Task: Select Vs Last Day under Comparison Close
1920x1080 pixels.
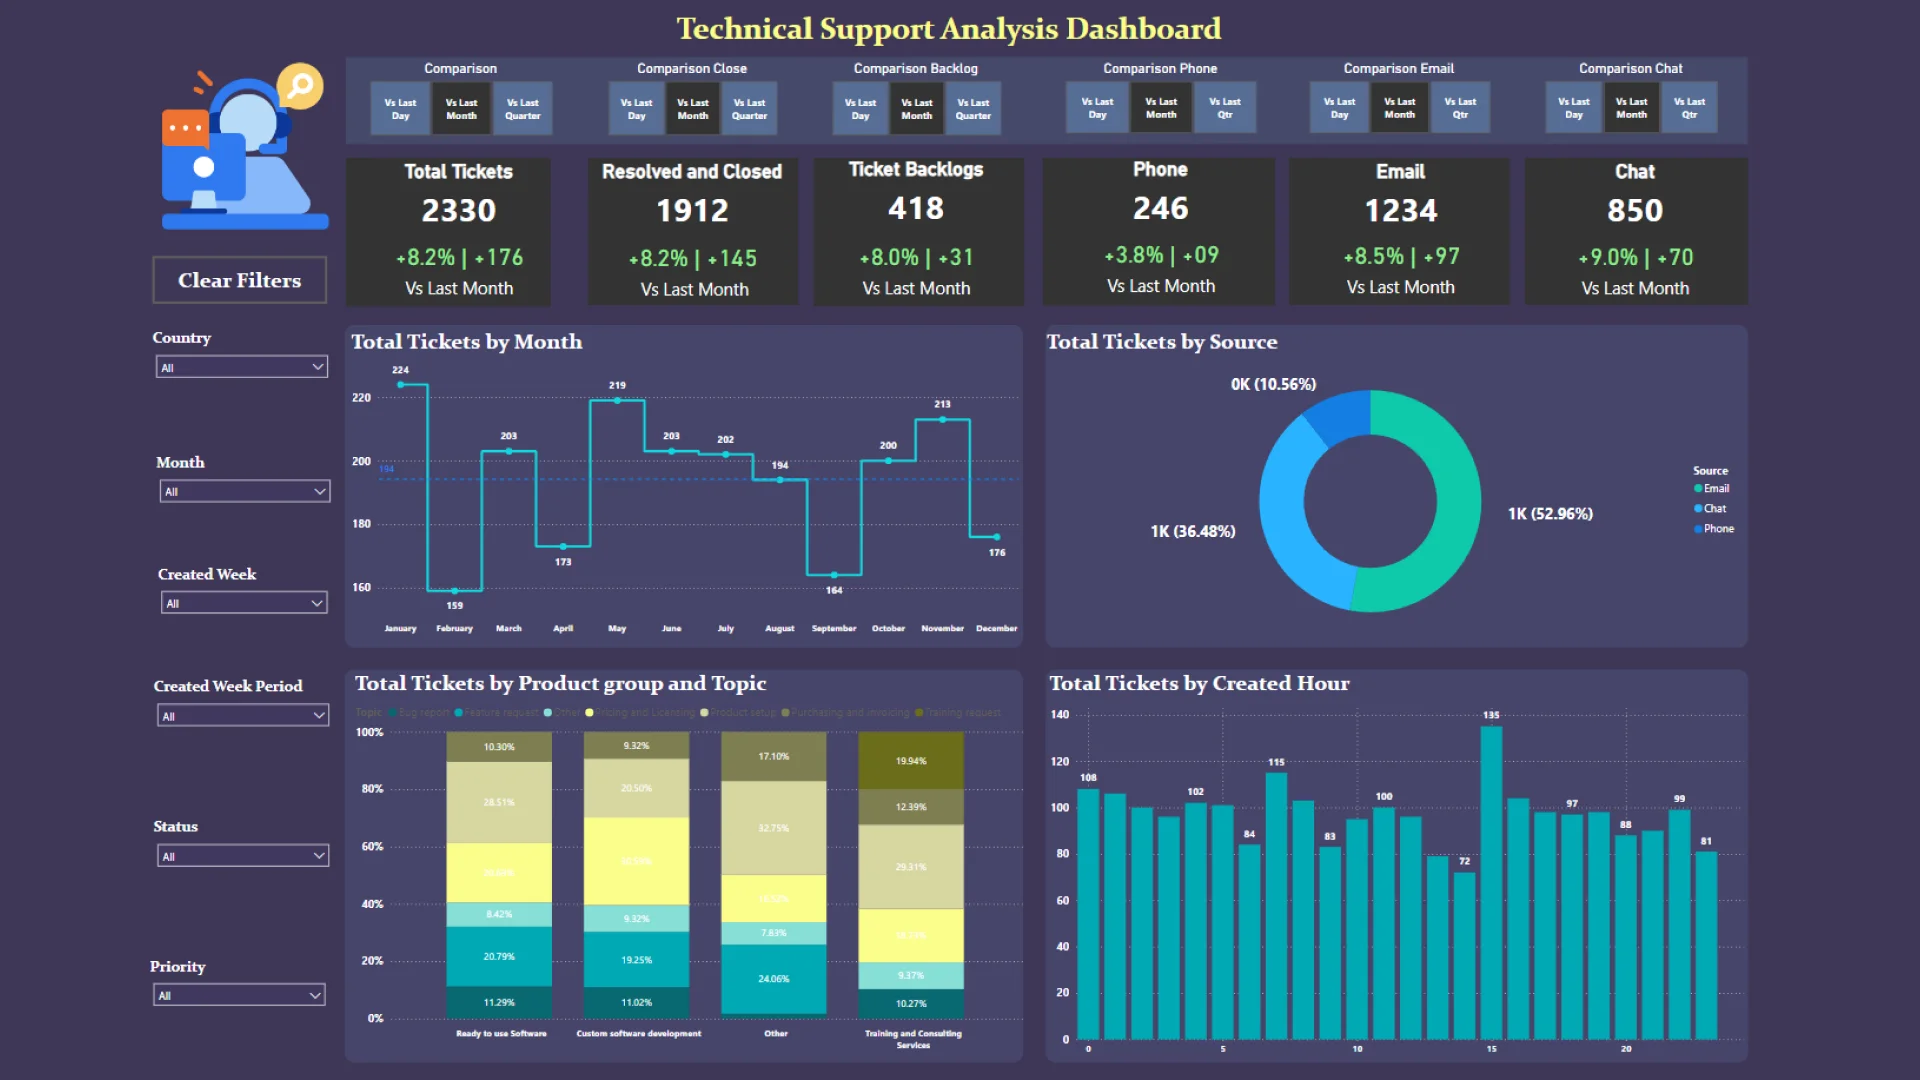Action: coord(636,109)
